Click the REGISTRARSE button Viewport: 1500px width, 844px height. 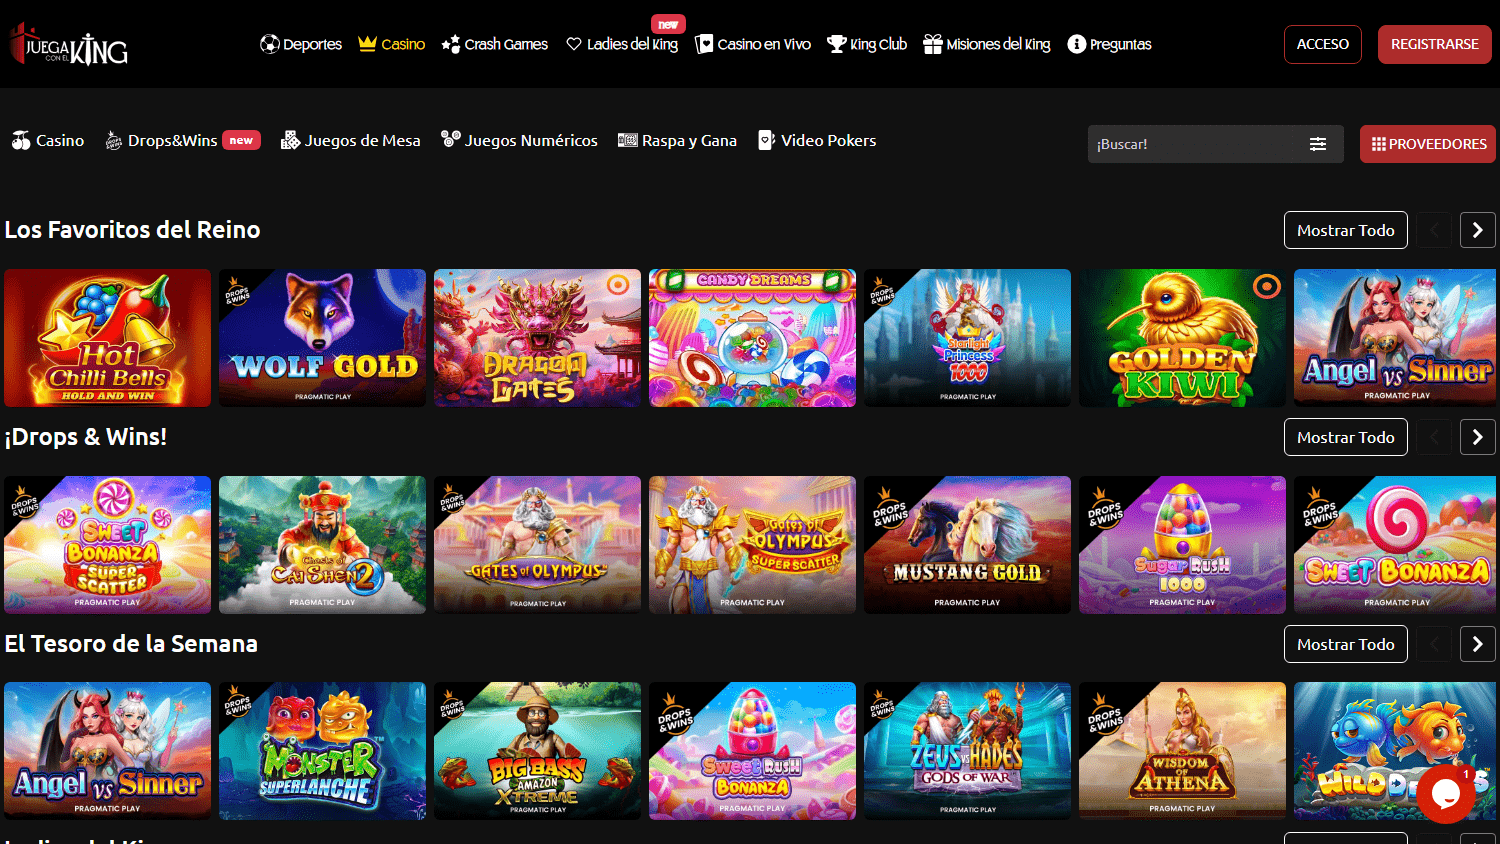[x=1435, y=44]
